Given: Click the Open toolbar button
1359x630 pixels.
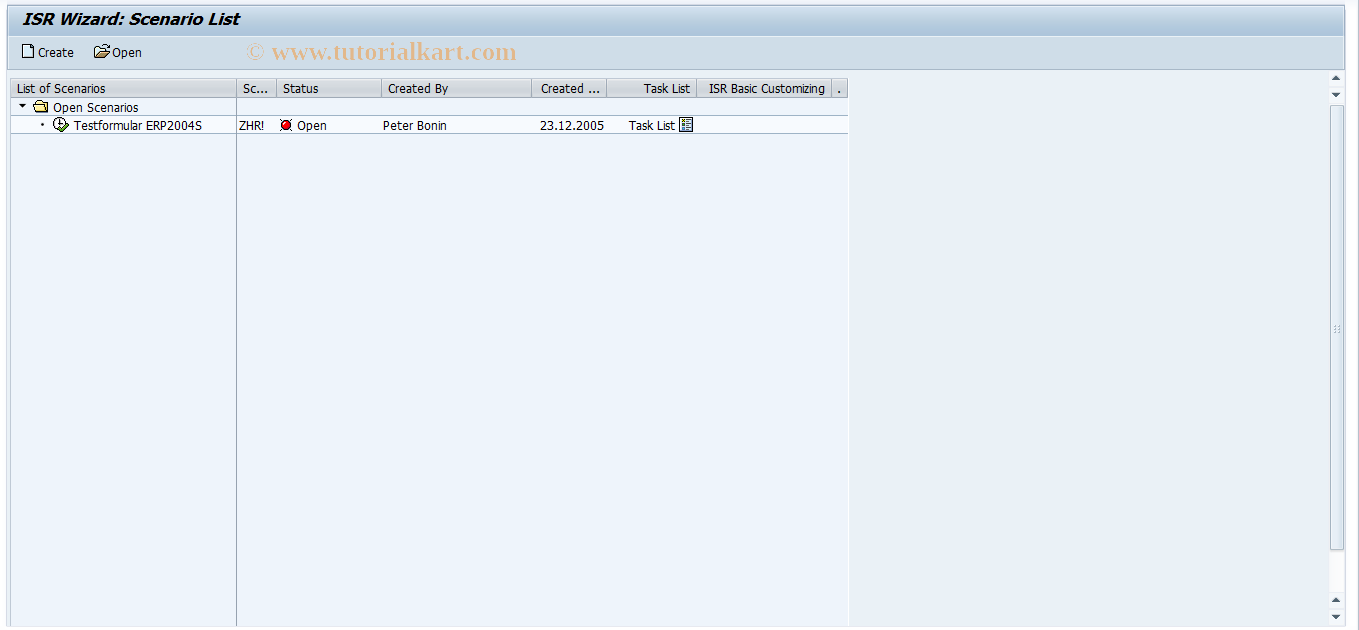Looking at the screenshot, I should (118, 52).
